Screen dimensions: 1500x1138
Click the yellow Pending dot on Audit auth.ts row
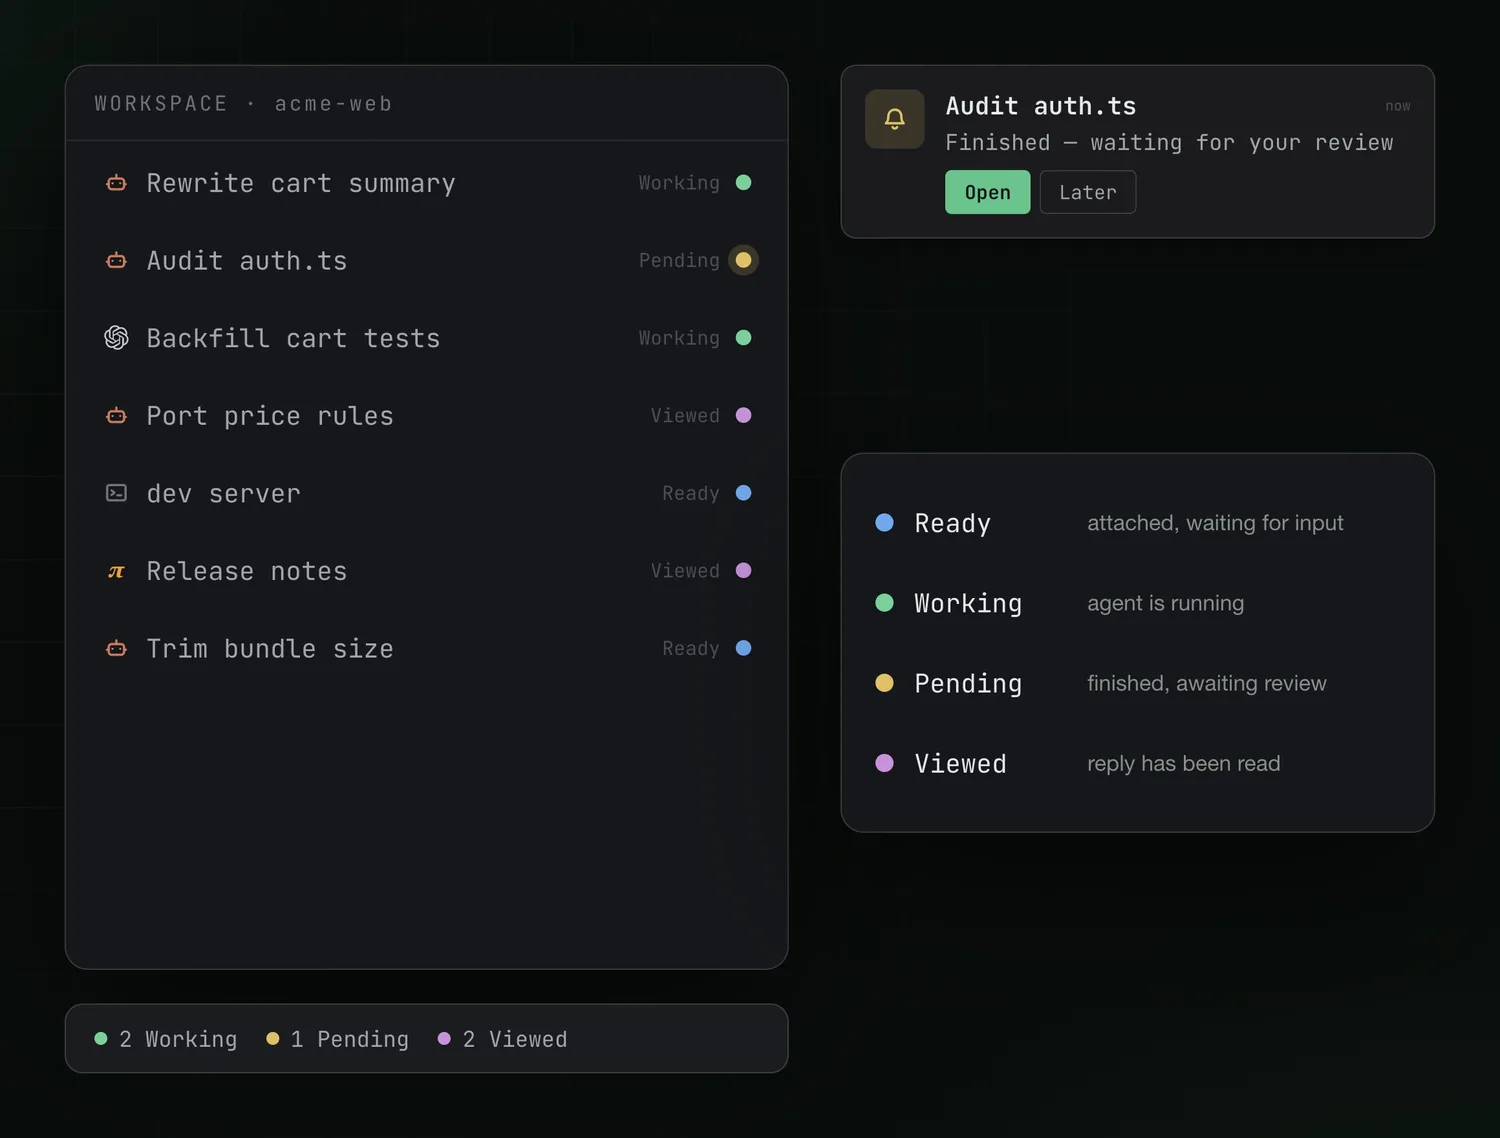[743, 260]
